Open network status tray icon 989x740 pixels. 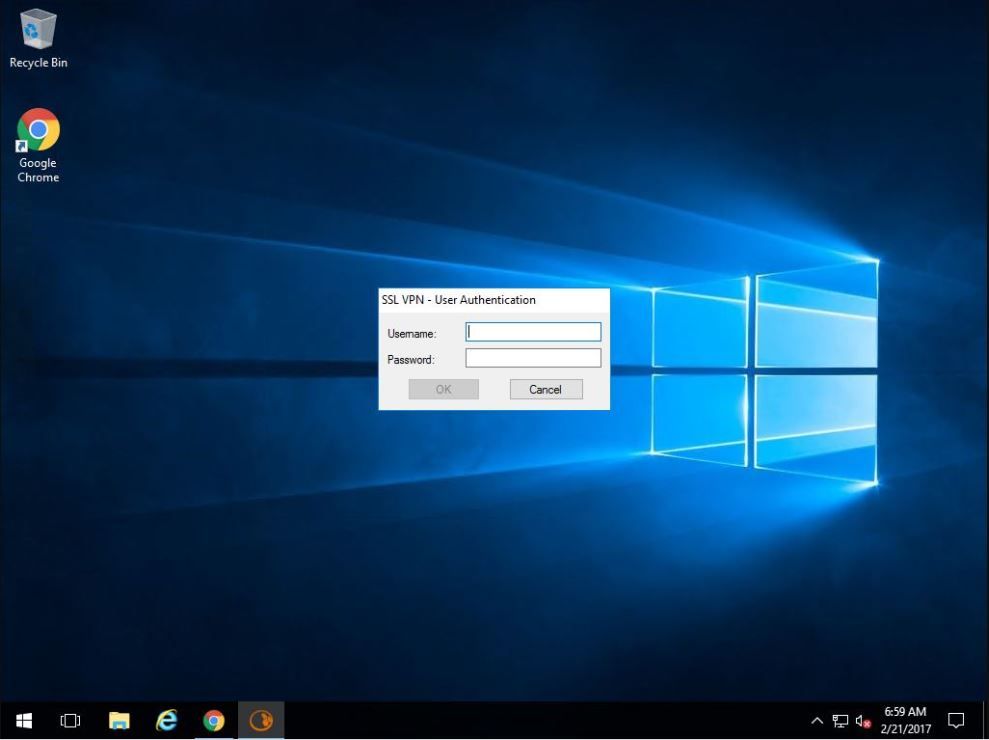[x=840, y=720]
